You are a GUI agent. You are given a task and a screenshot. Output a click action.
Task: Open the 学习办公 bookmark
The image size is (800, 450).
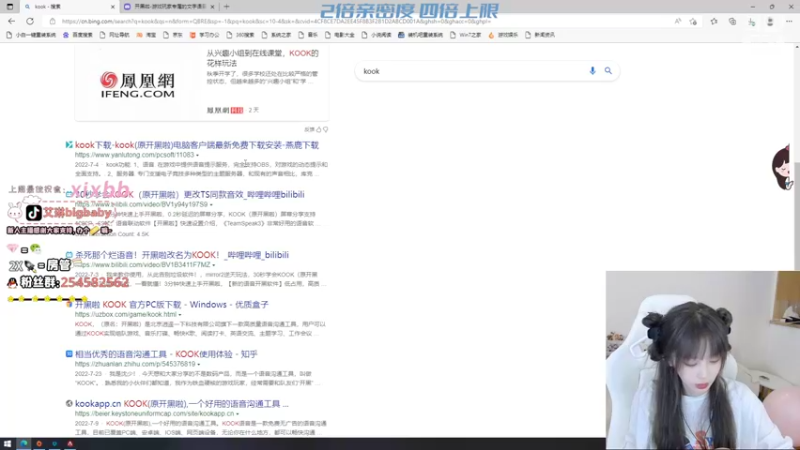pyautogui.click(x=205, y=35)
